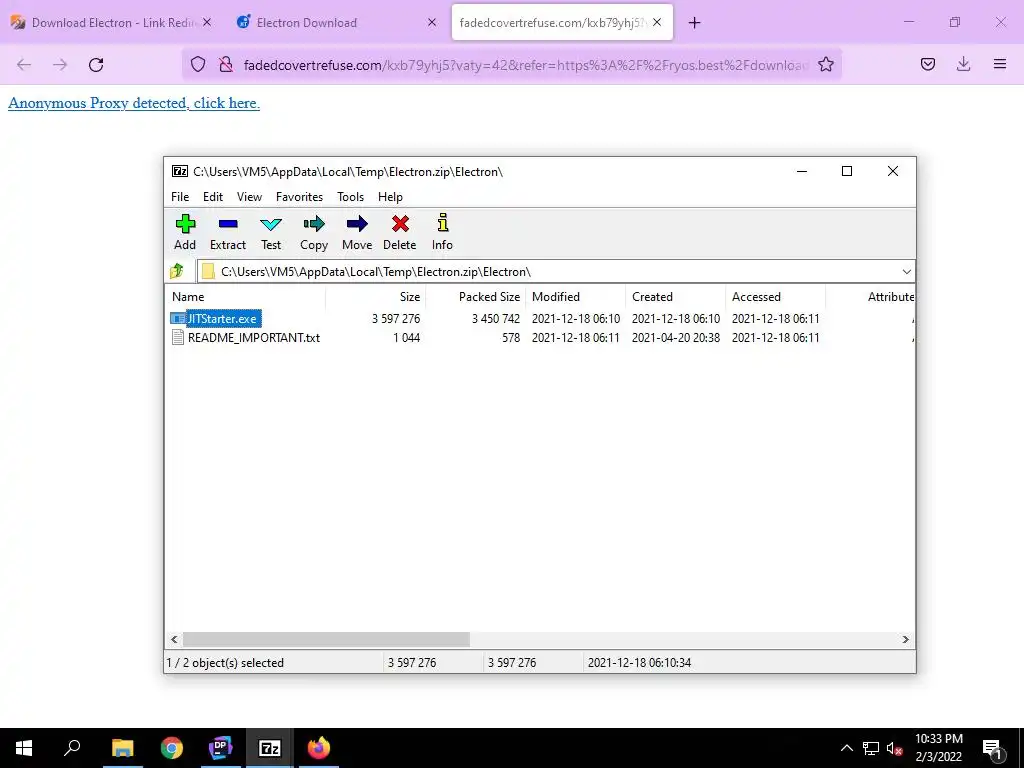Click the Copy toolbar button
Viewport: 1024px width, 768px height.
(313, 232)
